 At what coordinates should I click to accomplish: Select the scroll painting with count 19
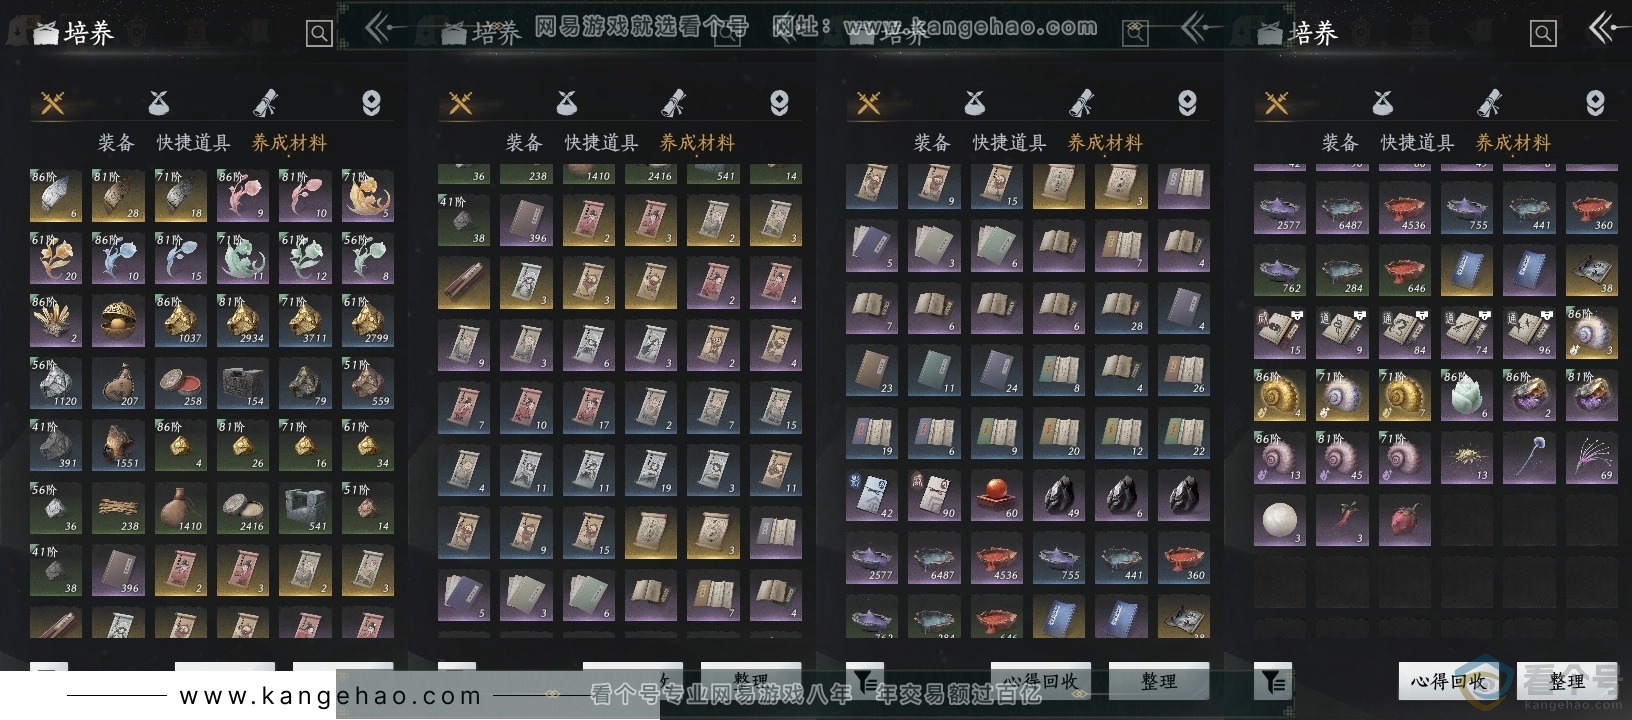click(651, 471)
